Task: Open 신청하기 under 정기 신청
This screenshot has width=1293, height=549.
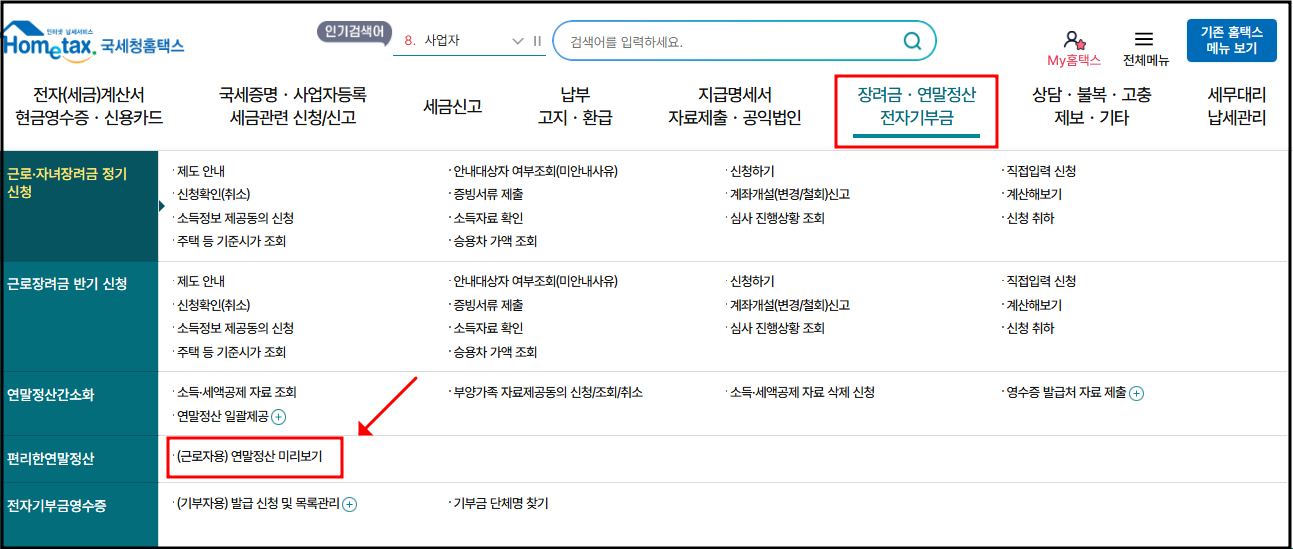Action: 752,172
